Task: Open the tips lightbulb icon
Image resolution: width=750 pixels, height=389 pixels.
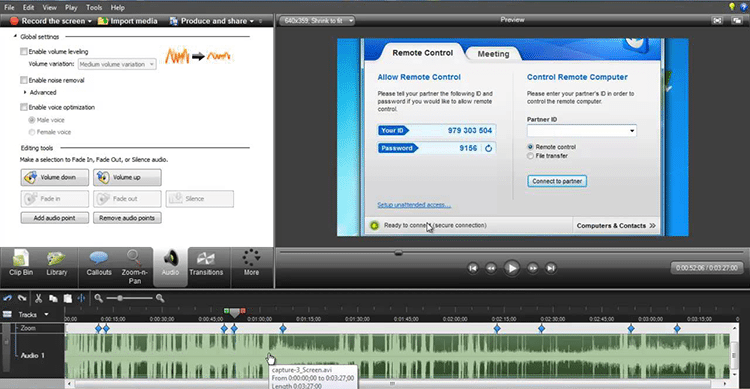Action: [732, 7]
